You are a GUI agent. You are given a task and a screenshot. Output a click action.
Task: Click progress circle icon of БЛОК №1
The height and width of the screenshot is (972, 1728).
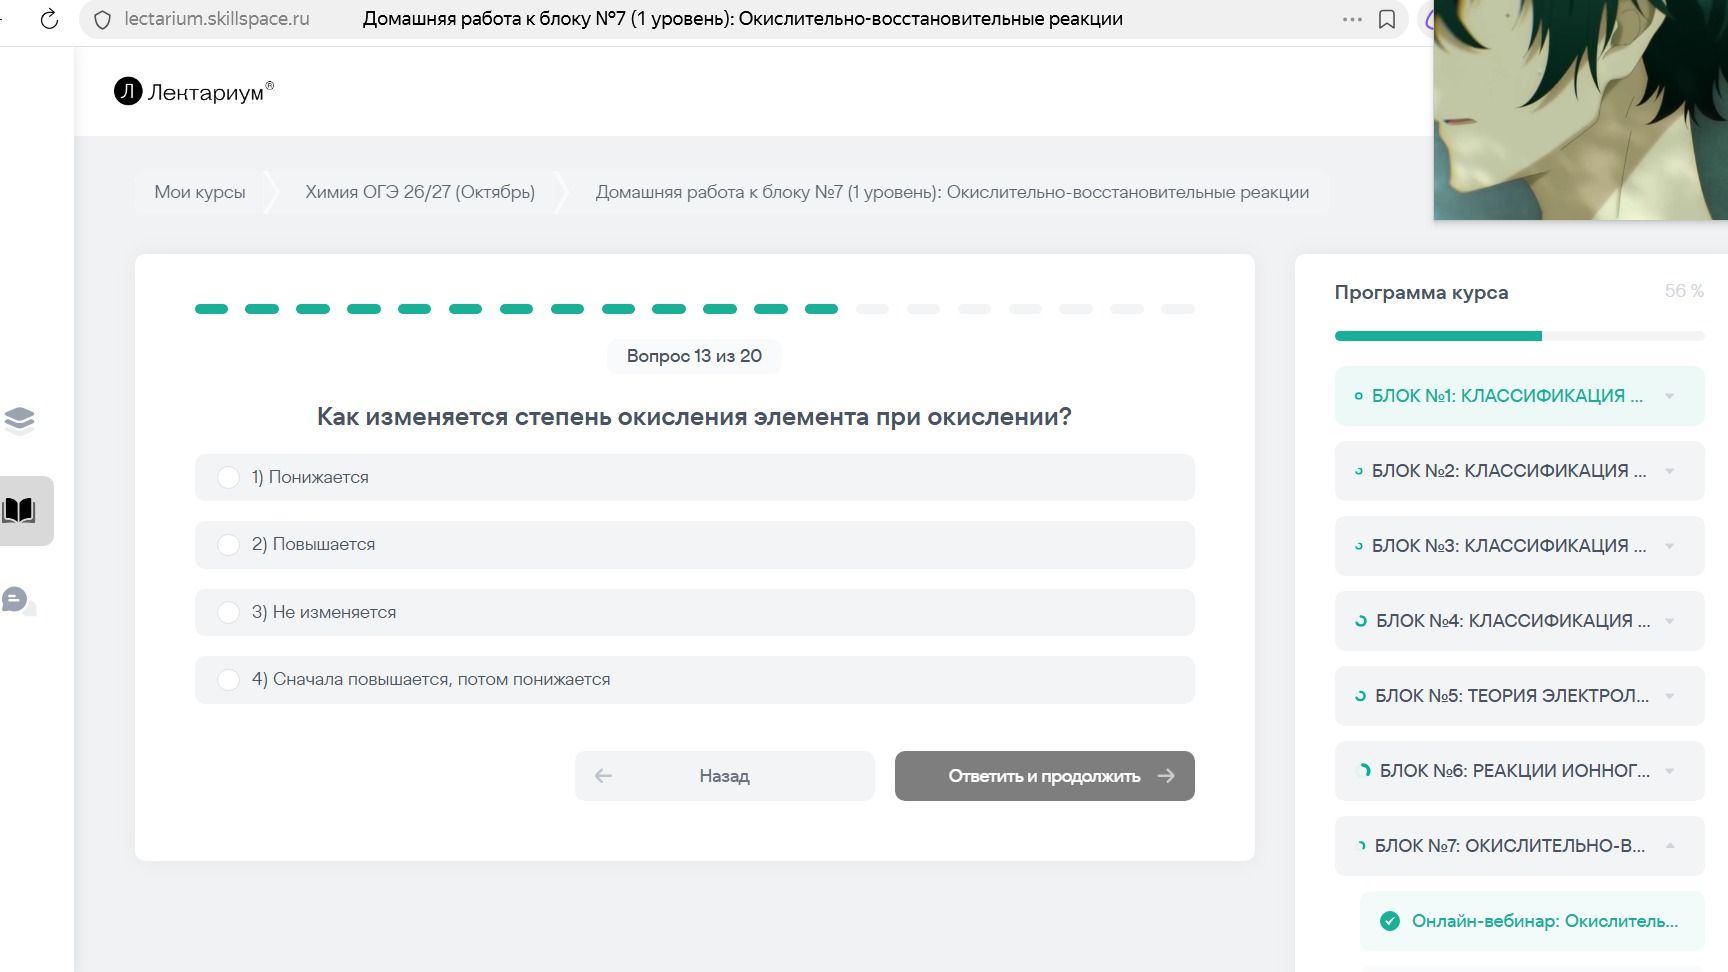click(1358, 396)
